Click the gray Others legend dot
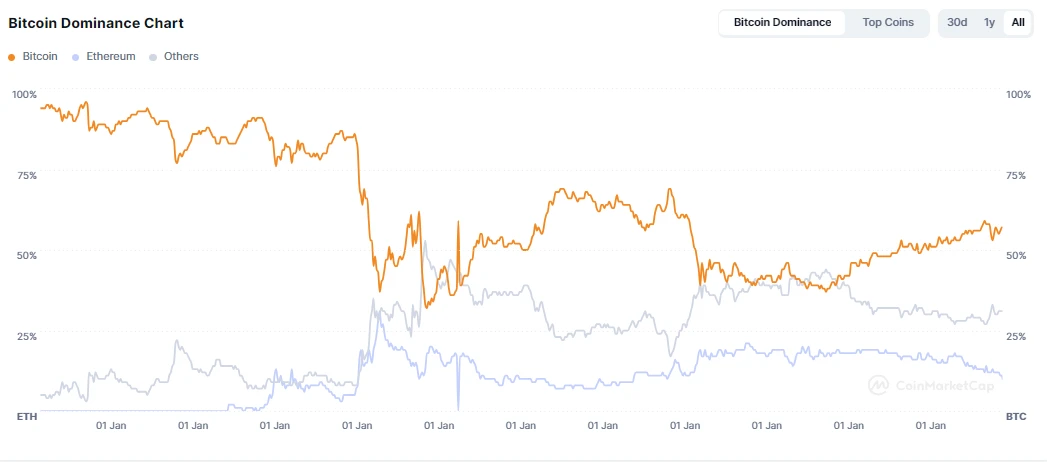The width and height of the screenshot is (1047, 462). click(x=153, y=57)
